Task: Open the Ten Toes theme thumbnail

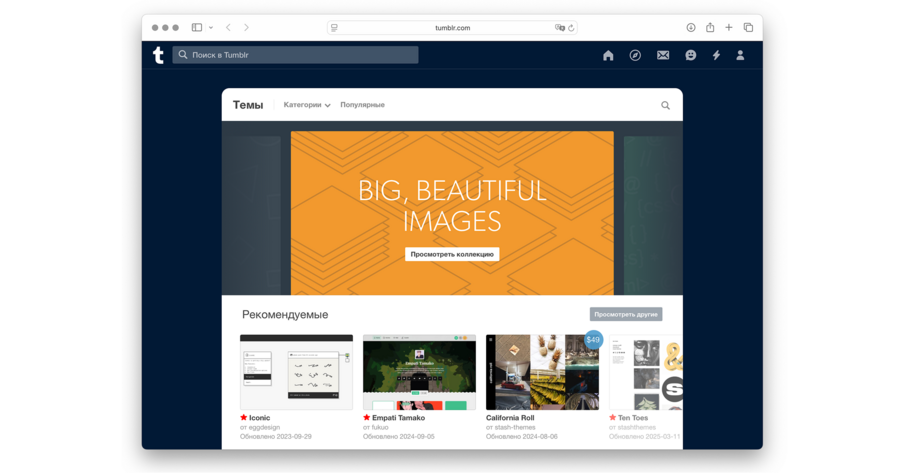Action: tap(646, 372)
